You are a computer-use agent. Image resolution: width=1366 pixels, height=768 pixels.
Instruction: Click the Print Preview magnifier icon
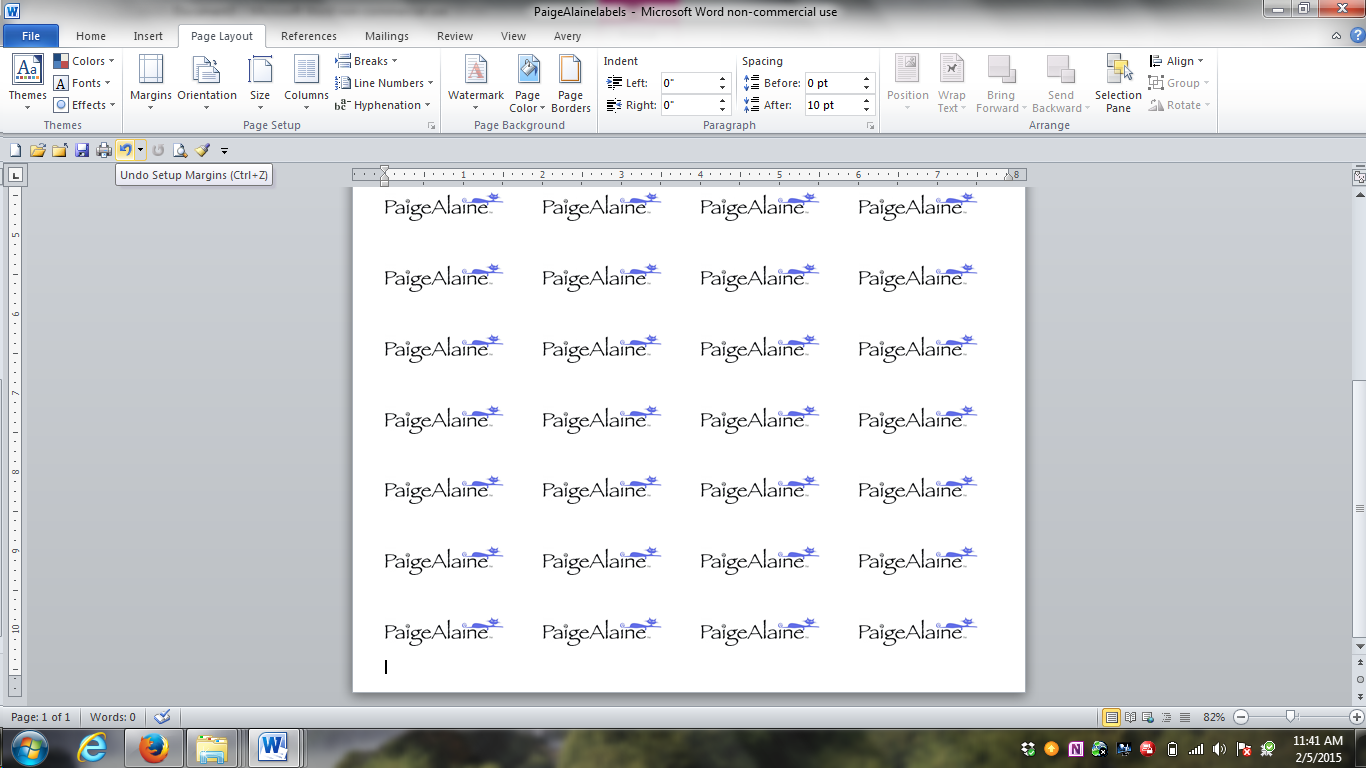180,150
